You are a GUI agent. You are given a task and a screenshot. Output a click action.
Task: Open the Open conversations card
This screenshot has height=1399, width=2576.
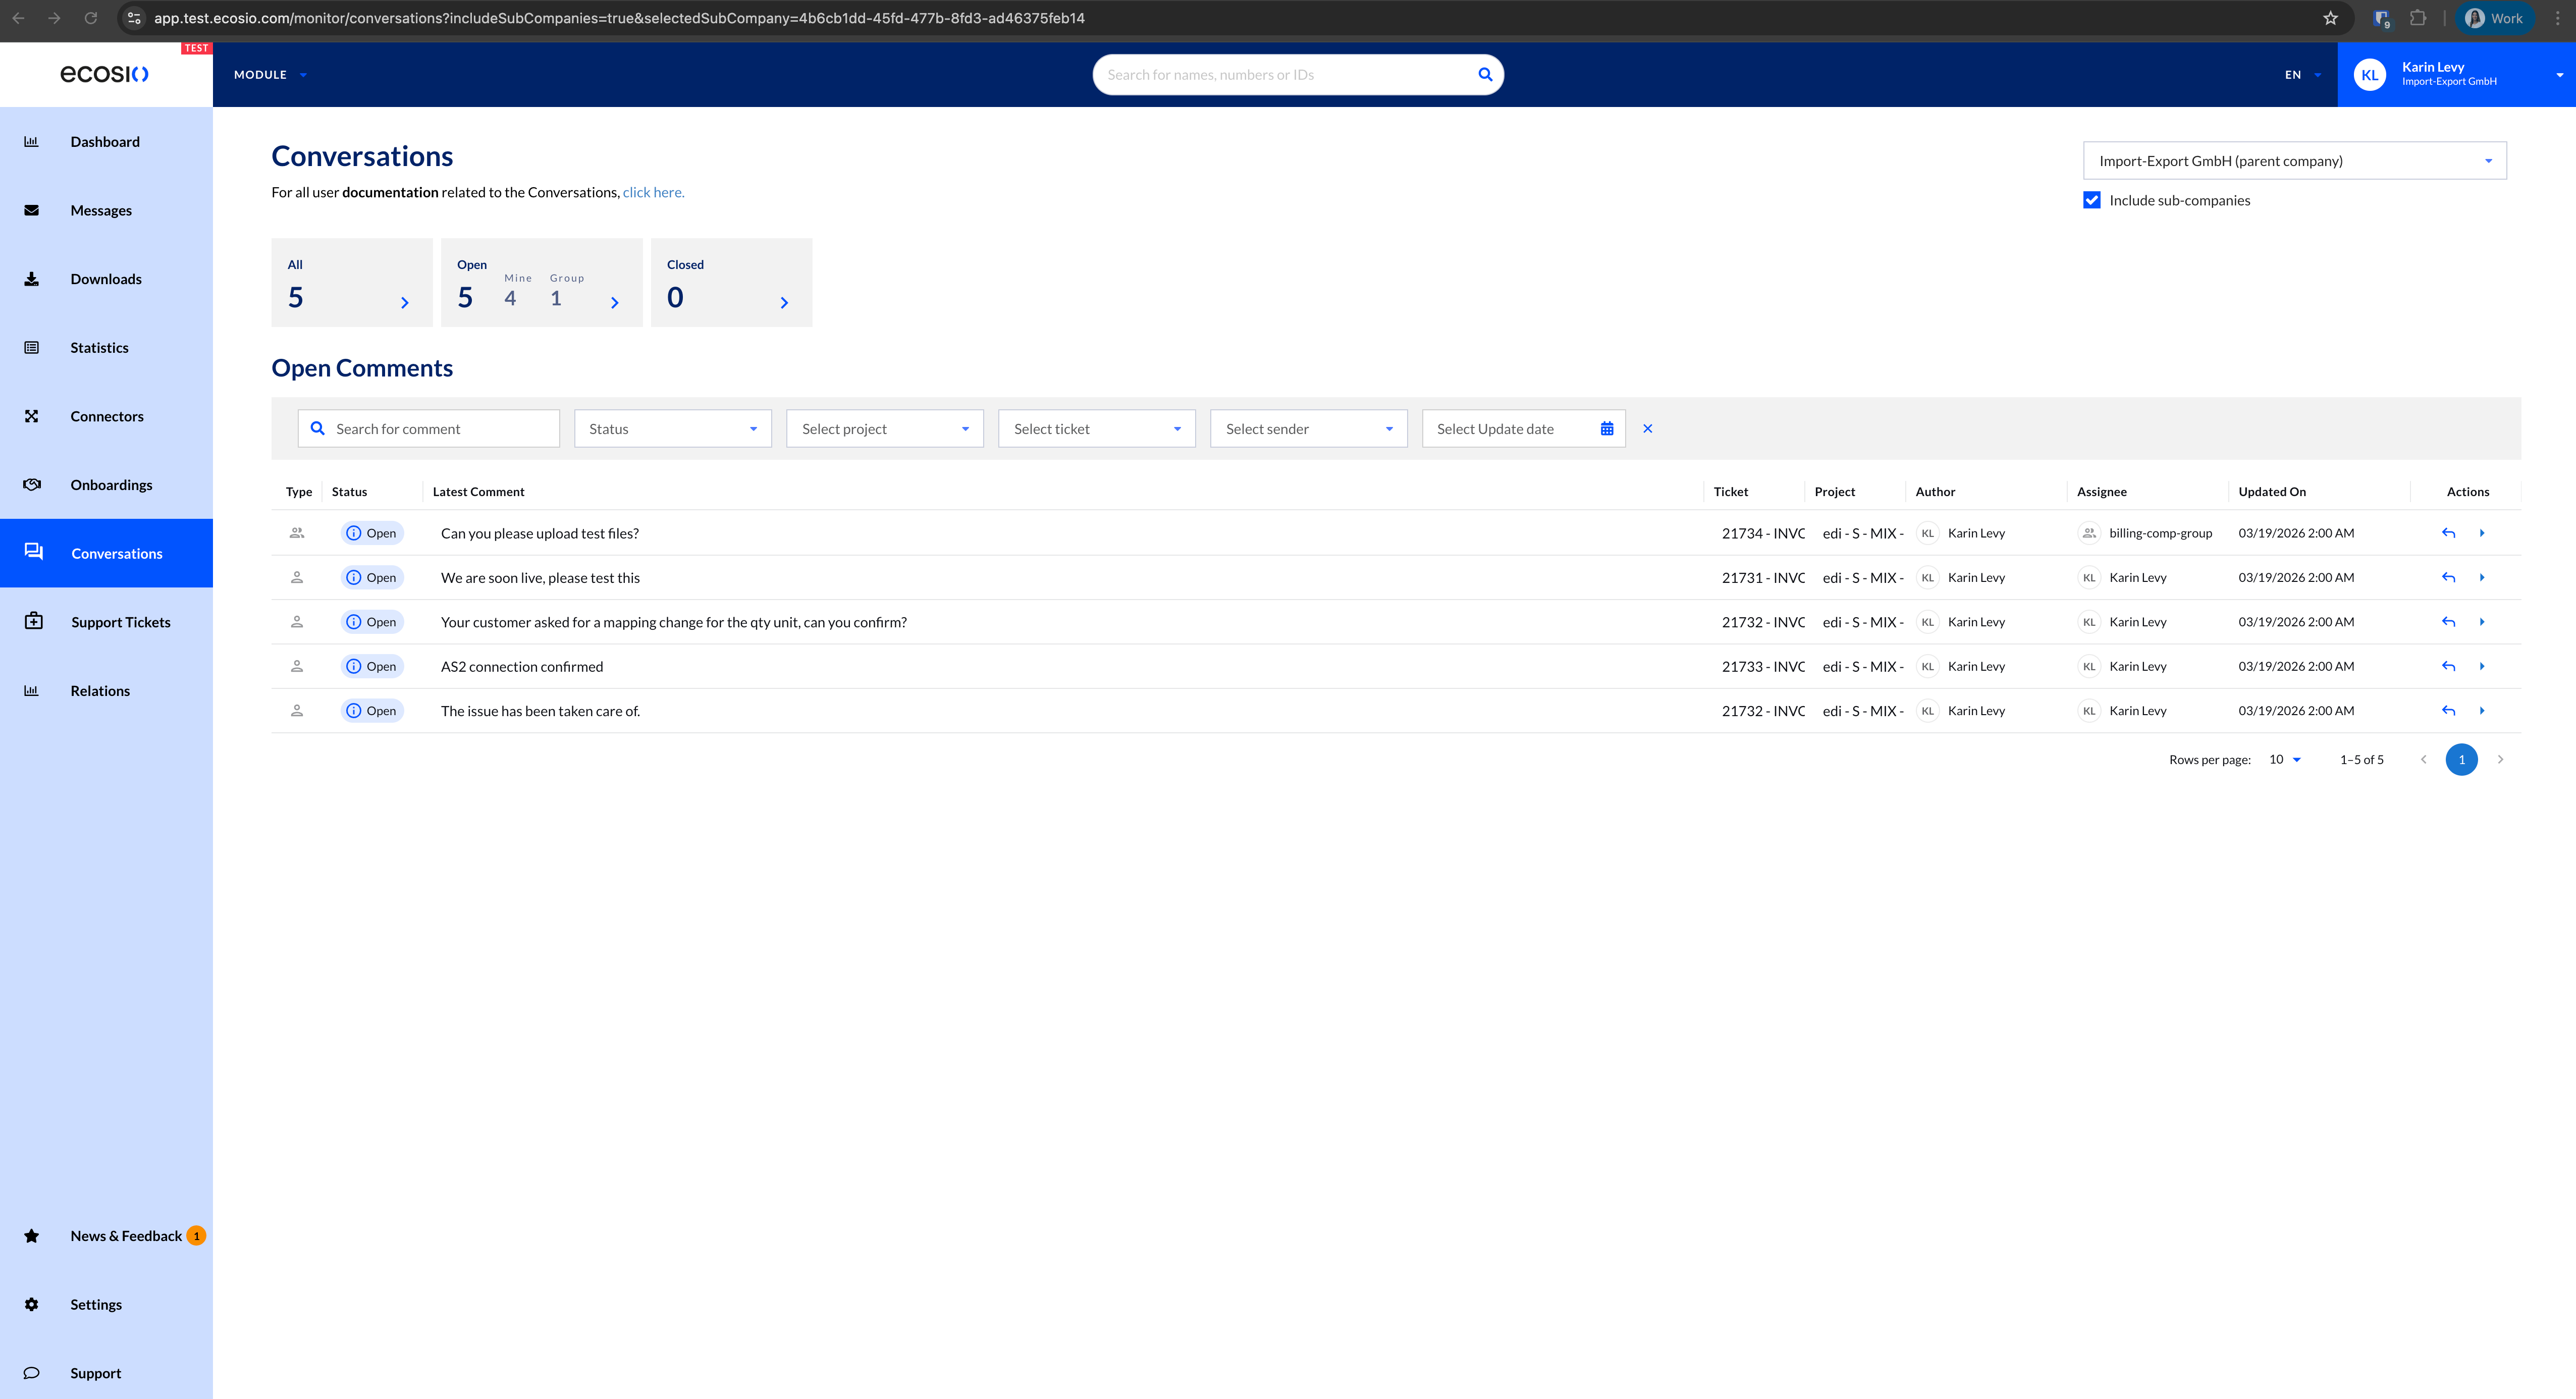(542, 282)
